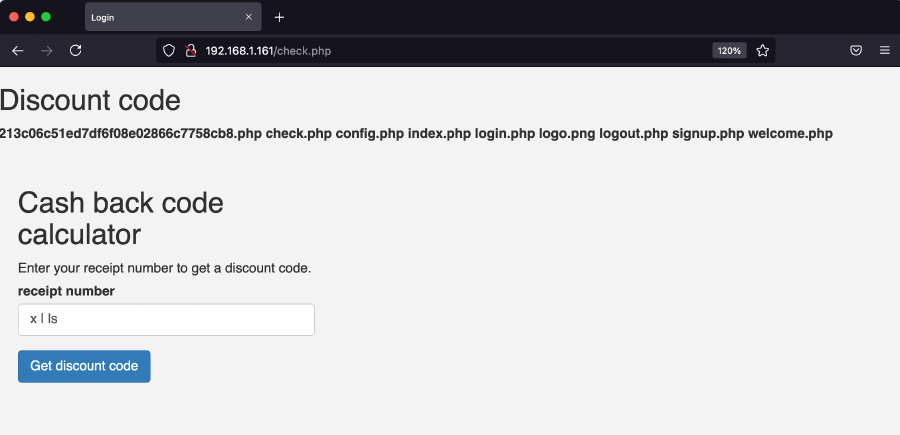Click the browser back arrow

(17, 50)
